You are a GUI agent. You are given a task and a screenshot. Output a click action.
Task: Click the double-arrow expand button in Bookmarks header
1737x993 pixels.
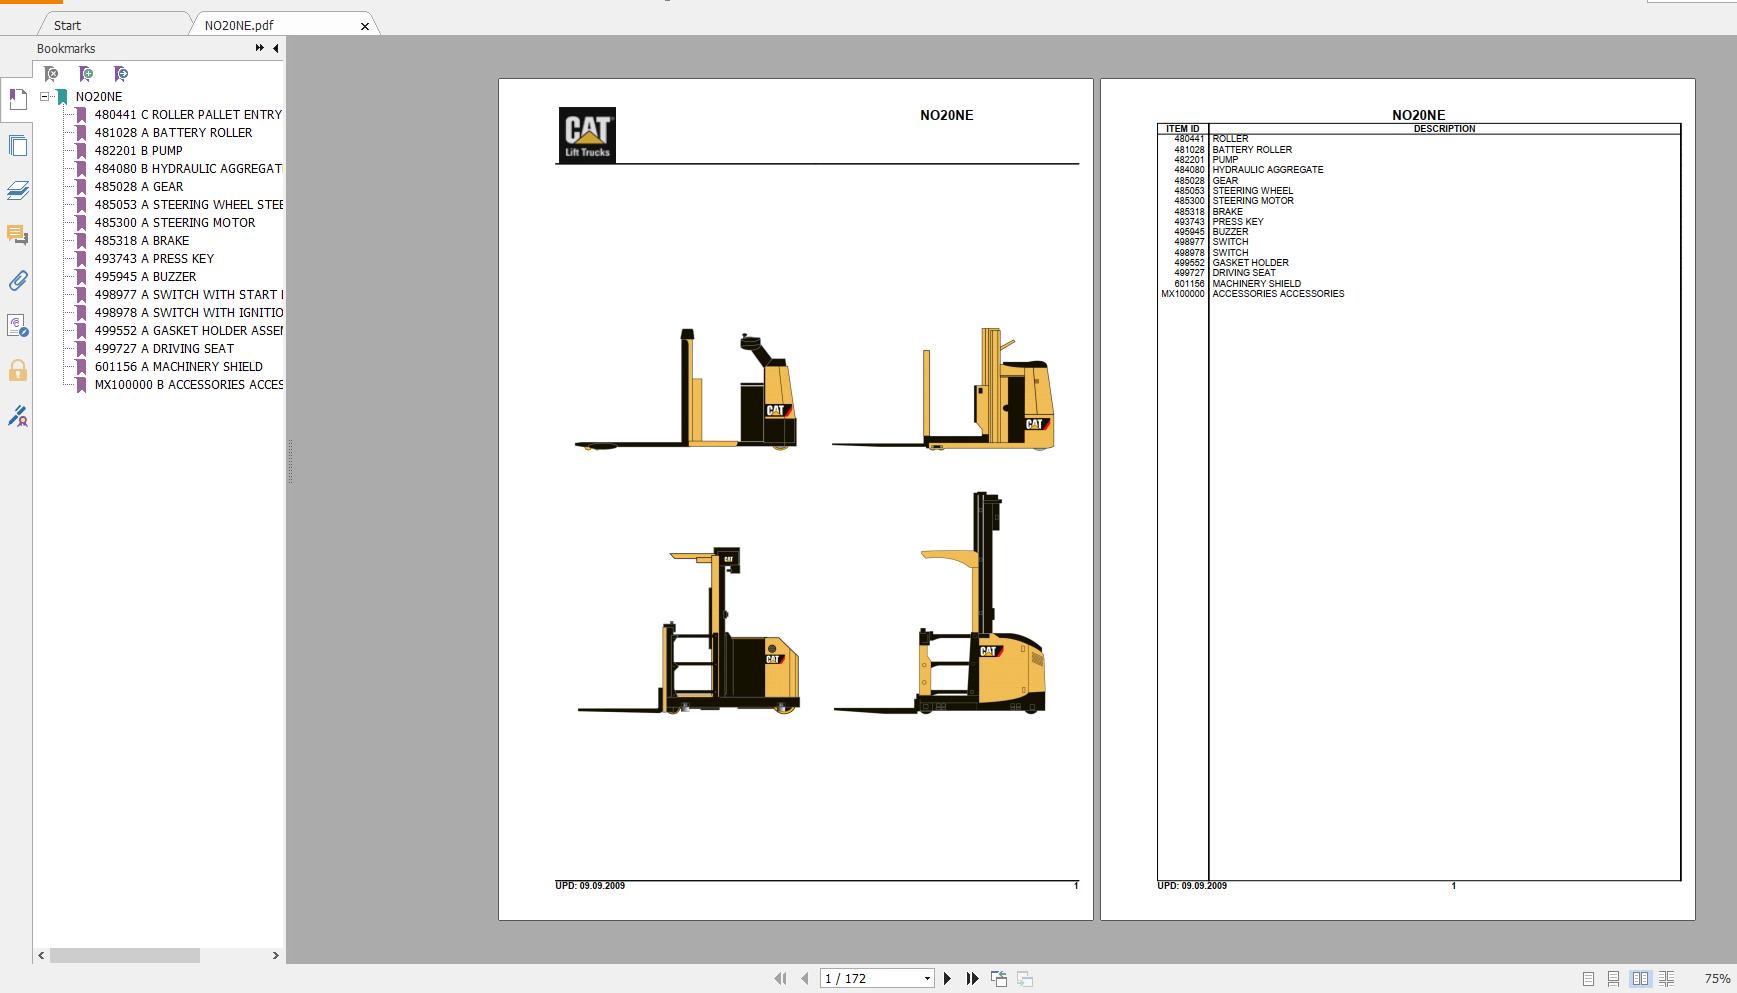tap(260, 48)
